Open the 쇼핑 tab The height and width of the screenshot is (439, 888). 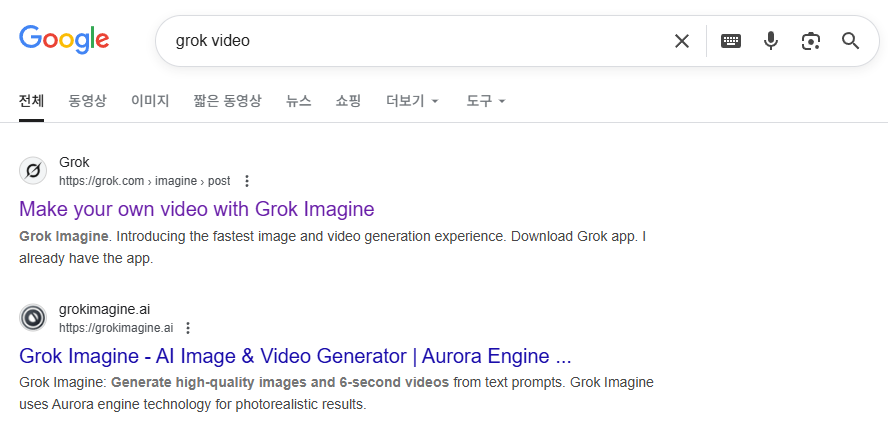pos(348,101)
